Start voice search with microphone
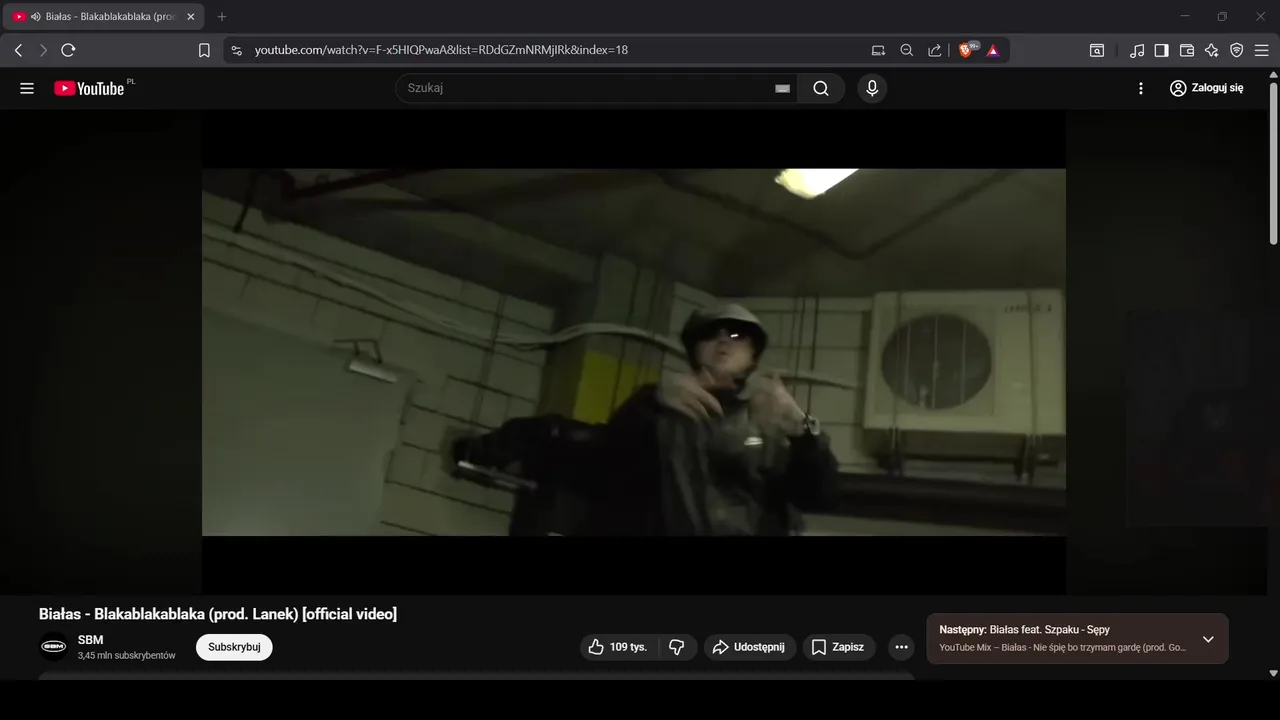This screenshot has height=720, width=1280. (x=872, y=88)
